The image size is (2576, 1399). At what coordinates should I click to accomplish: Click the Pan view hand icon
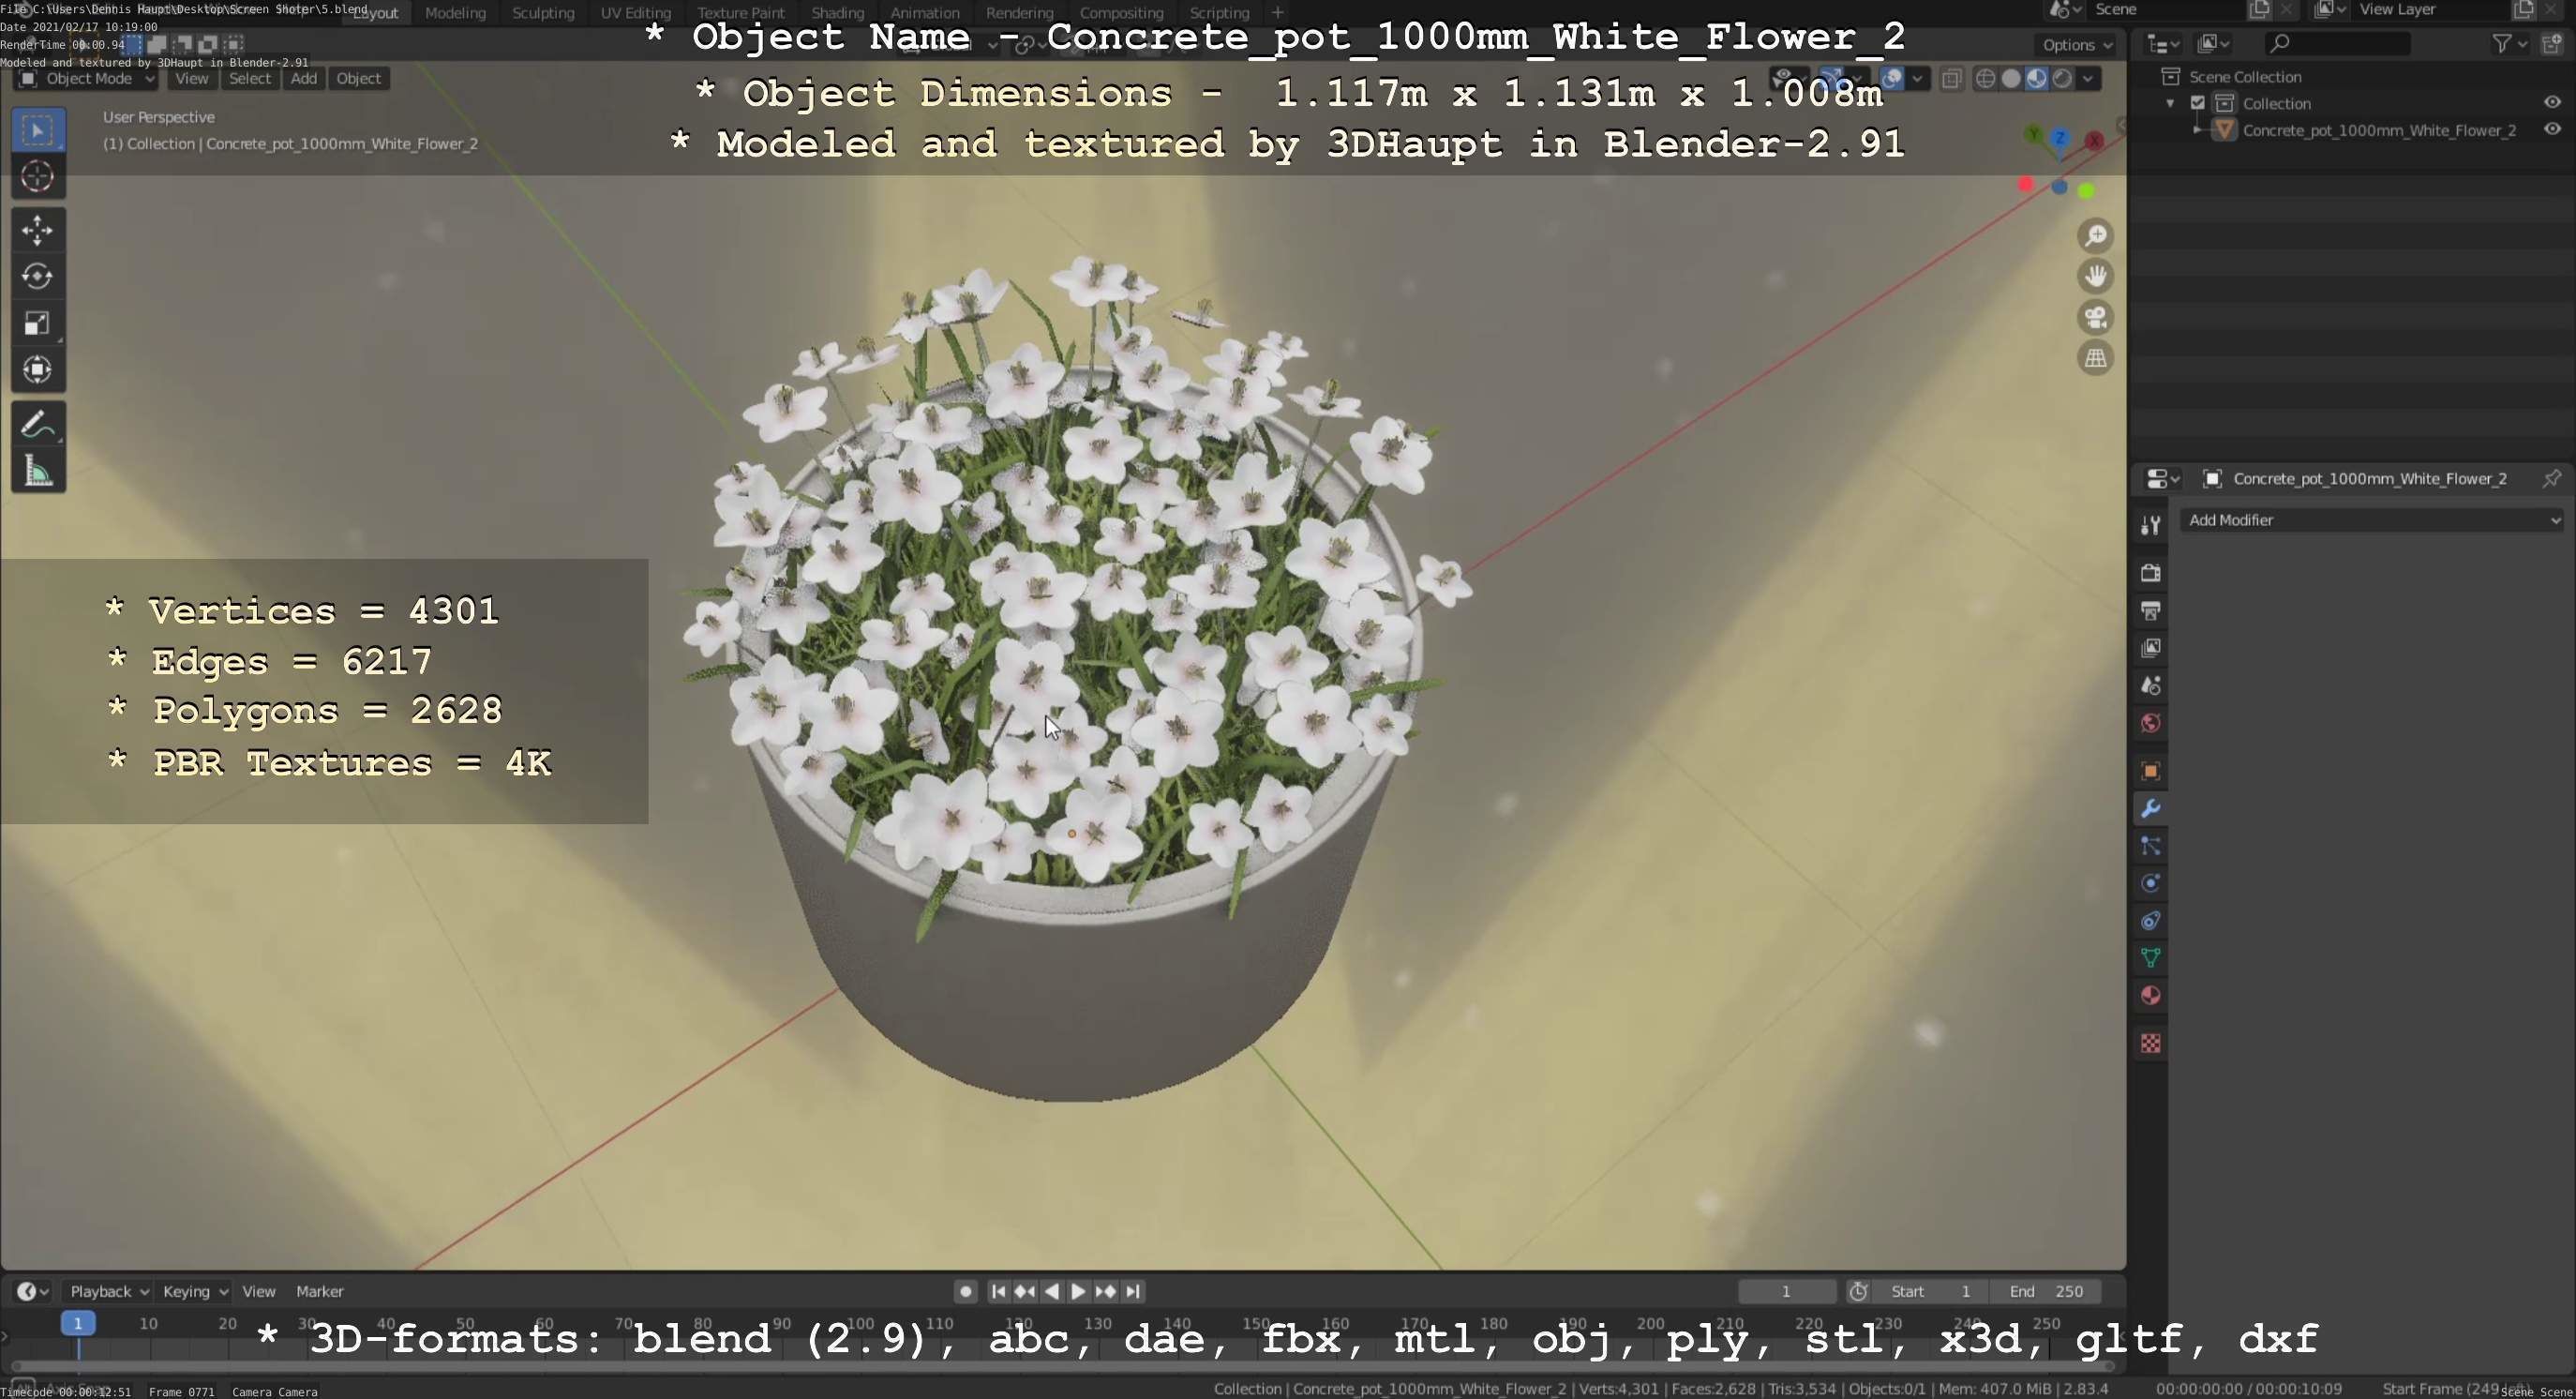coord(2096,277)
